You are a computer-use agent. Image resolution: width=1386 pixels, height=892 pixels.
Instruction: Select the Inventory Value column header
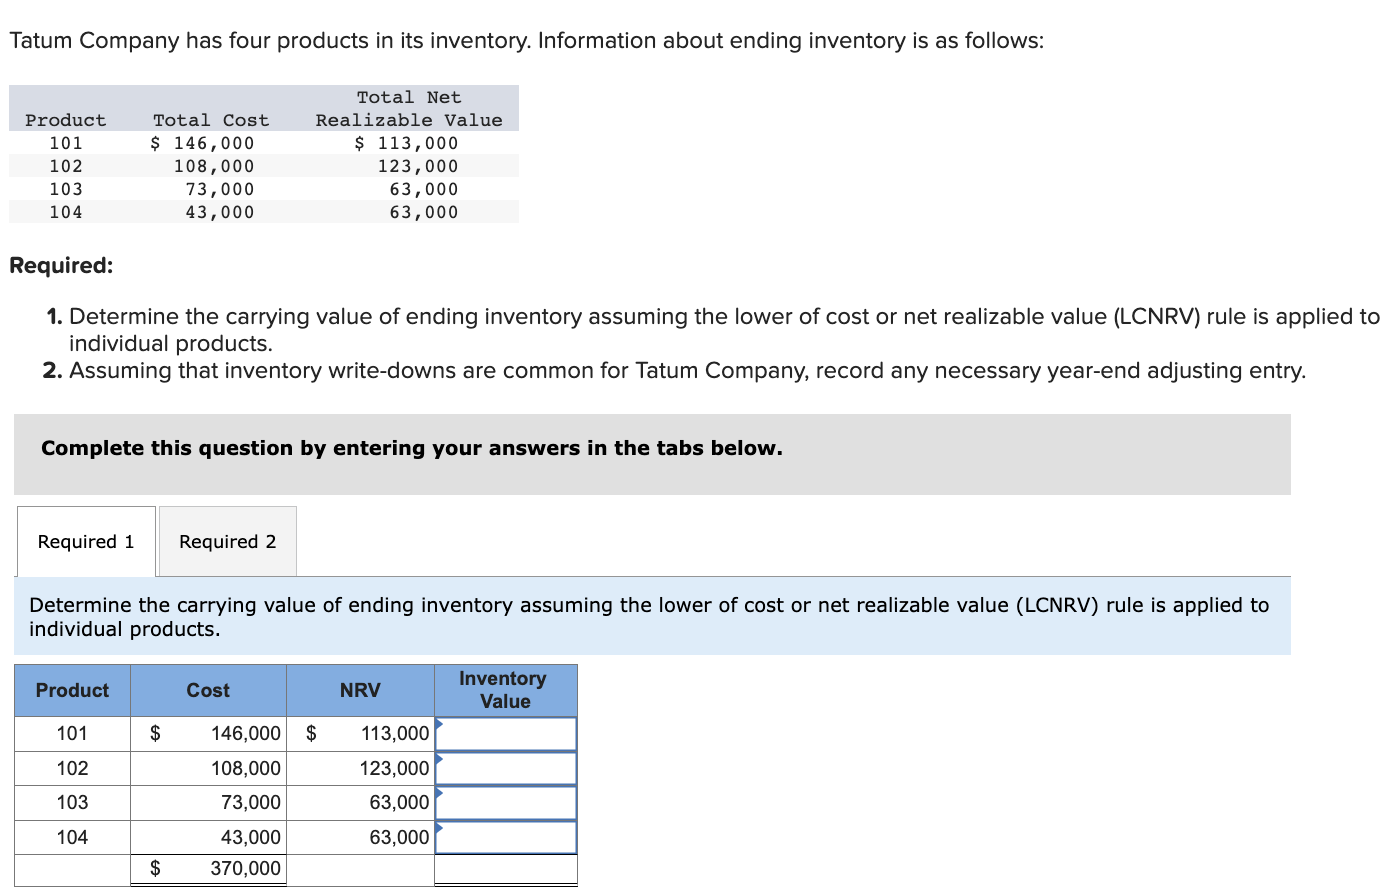pos(506,690)
